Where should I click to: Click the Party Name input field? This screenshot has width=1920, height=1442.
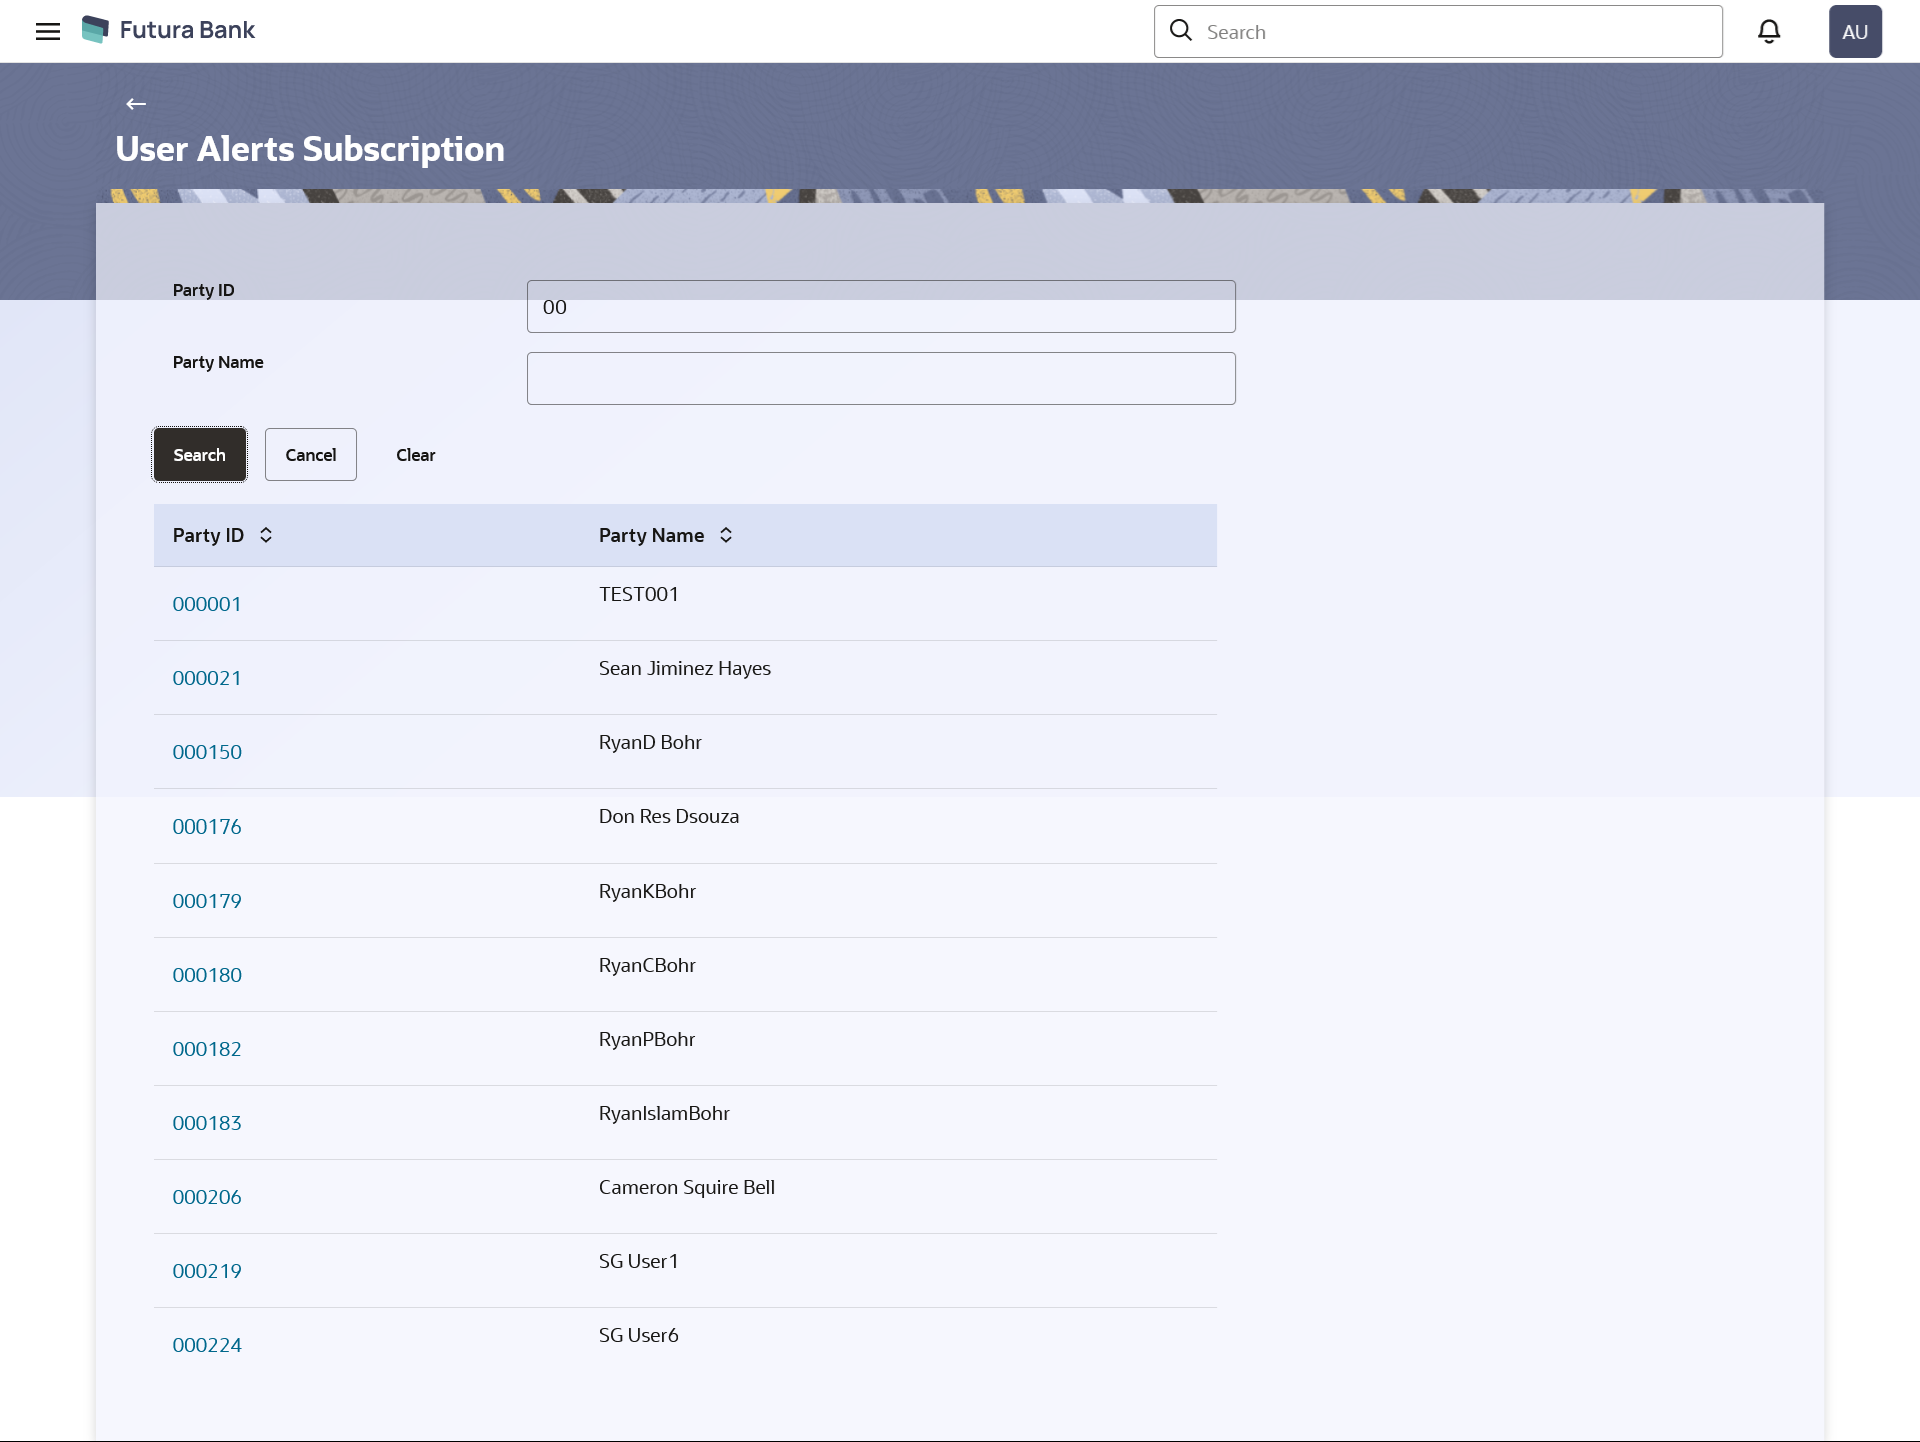tap(880, 378)
